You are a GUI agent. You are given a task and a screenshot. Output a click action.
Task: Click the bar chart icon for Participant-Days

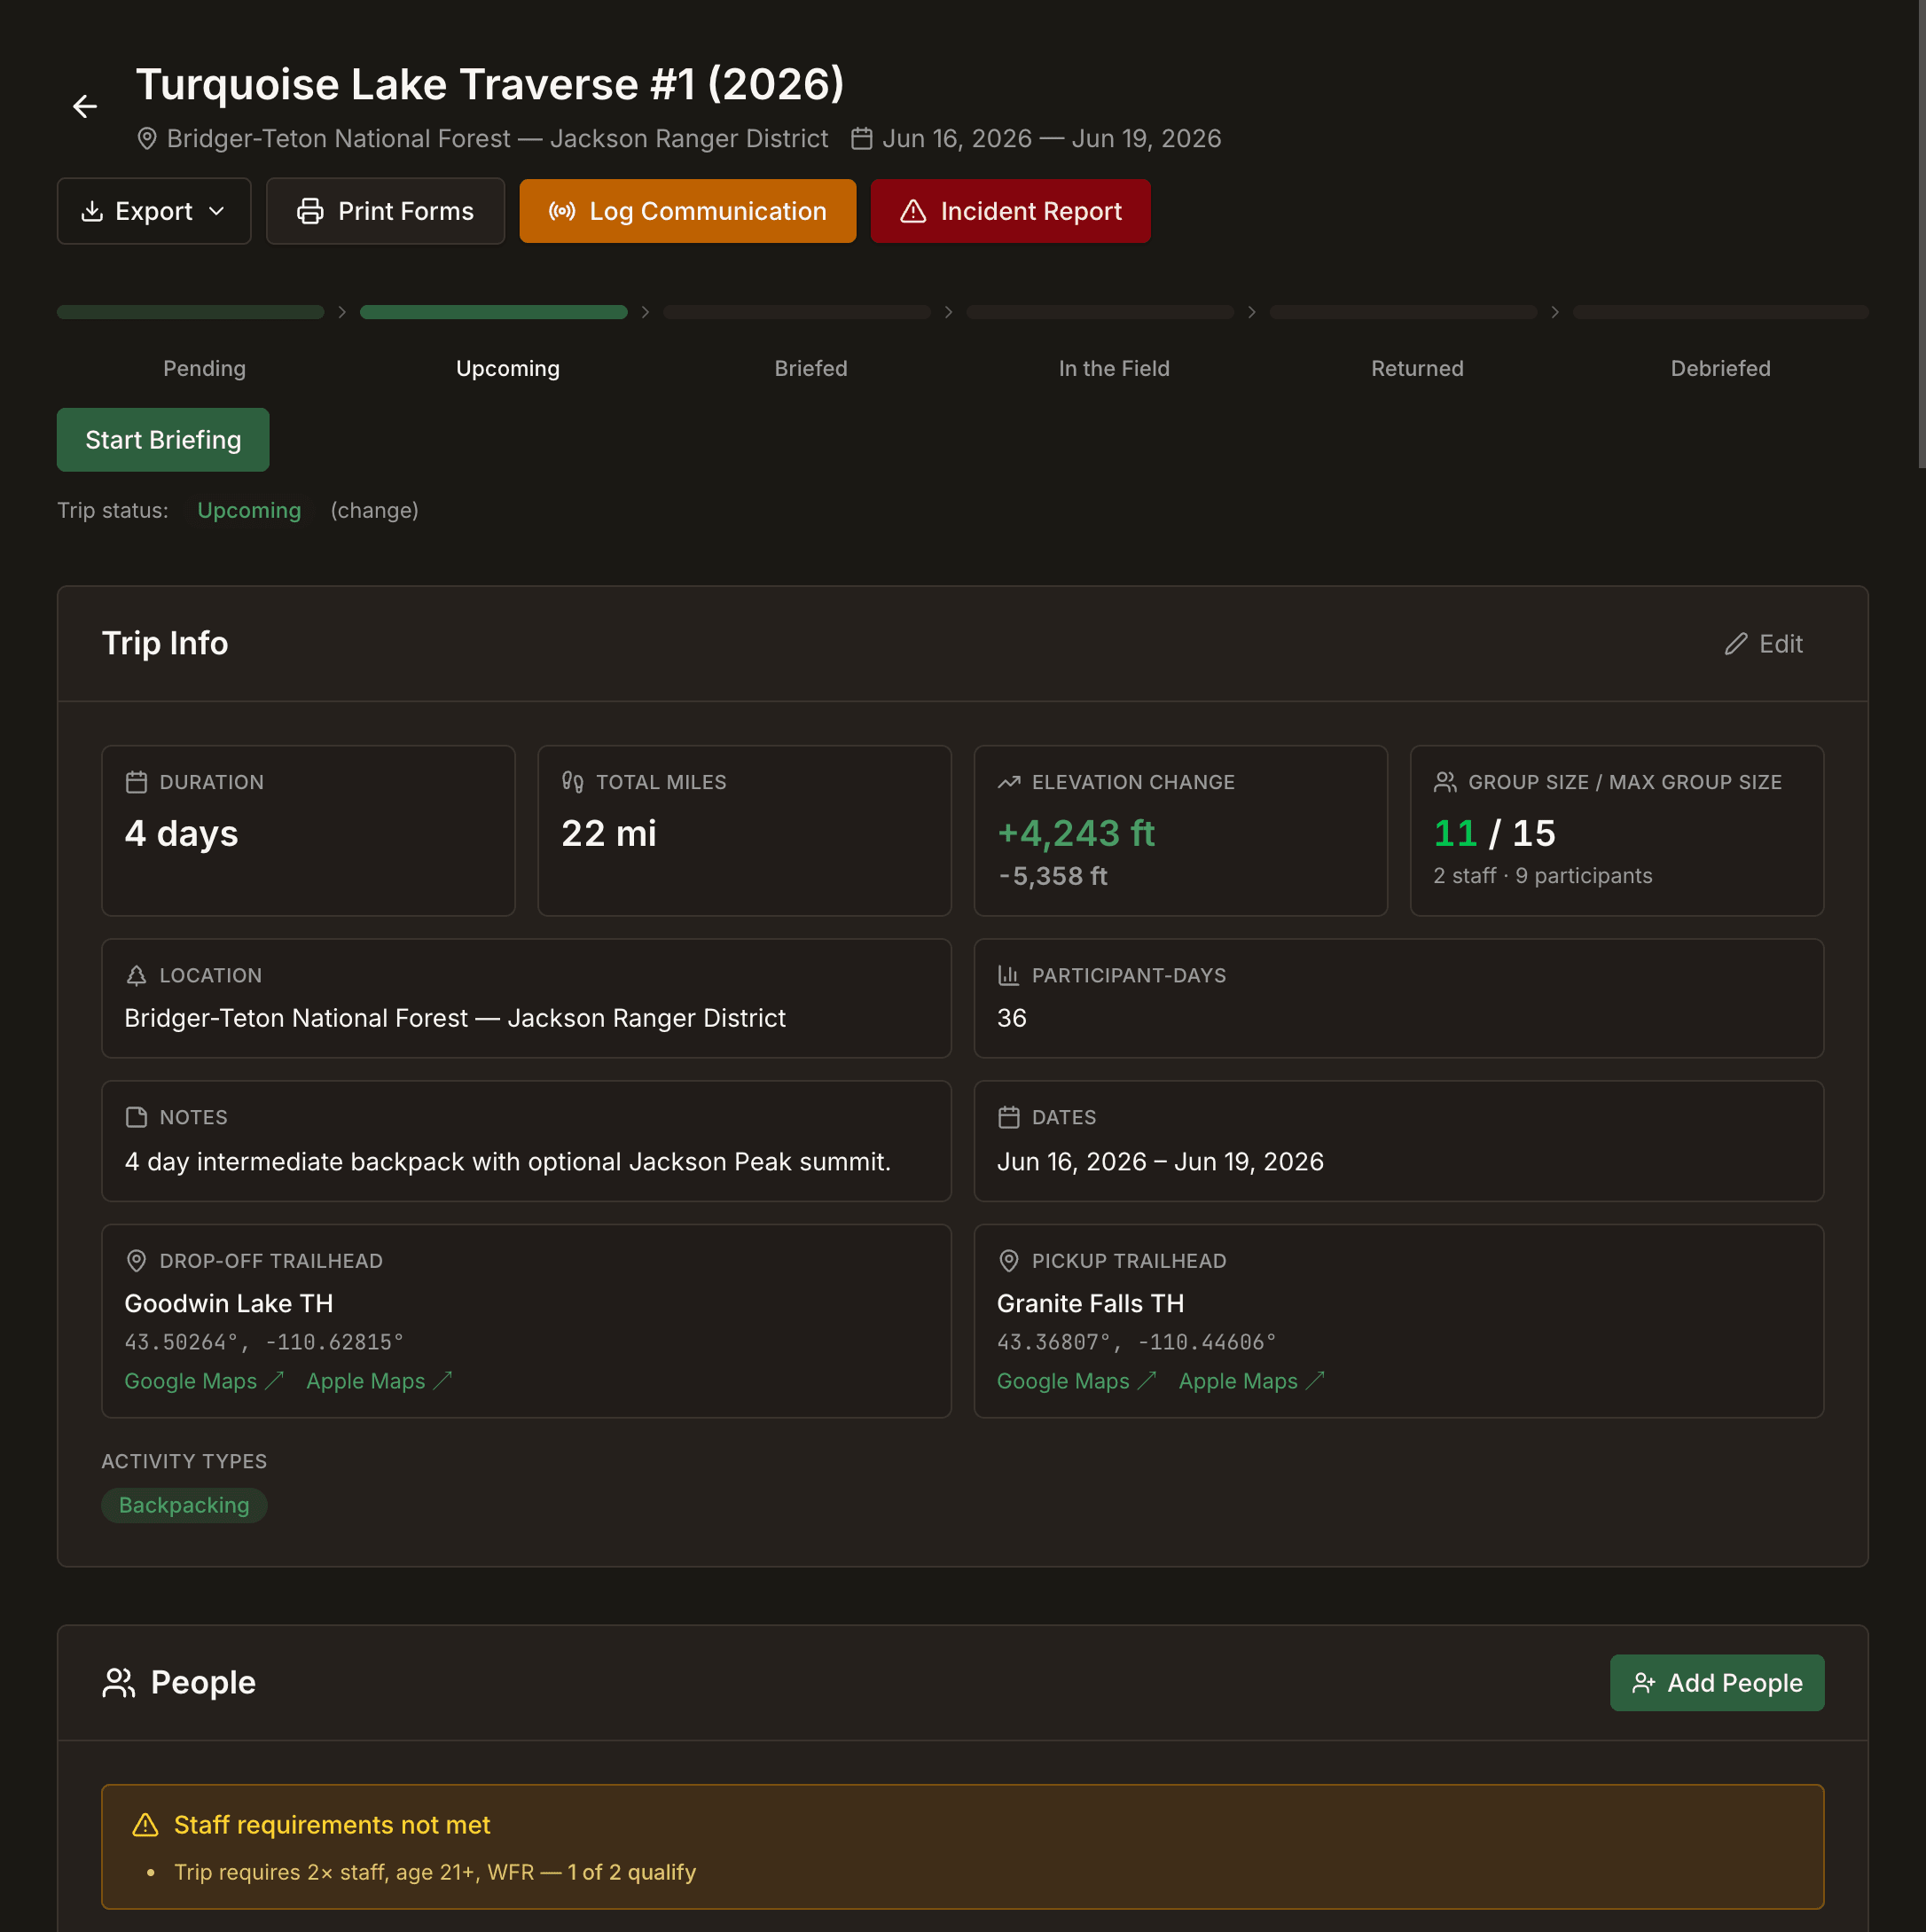[x=1009, y=975]
